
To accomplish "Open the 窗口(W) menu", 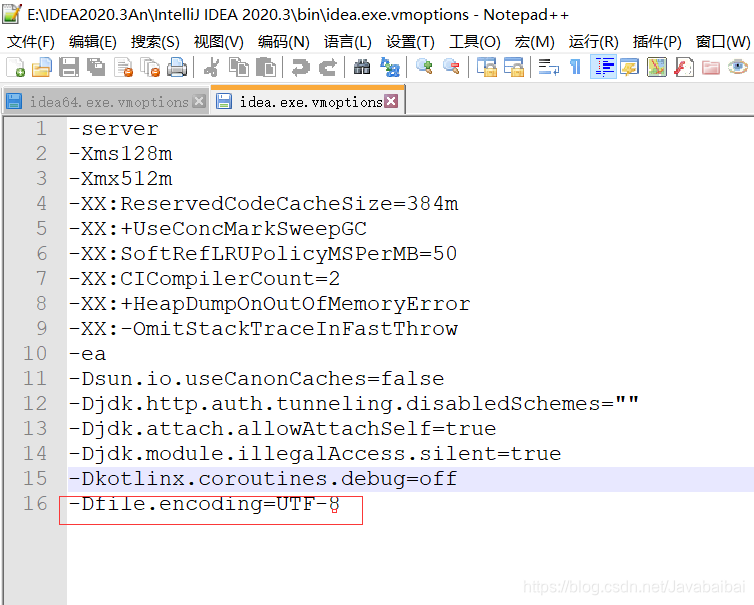I will [x=723, y=42].
